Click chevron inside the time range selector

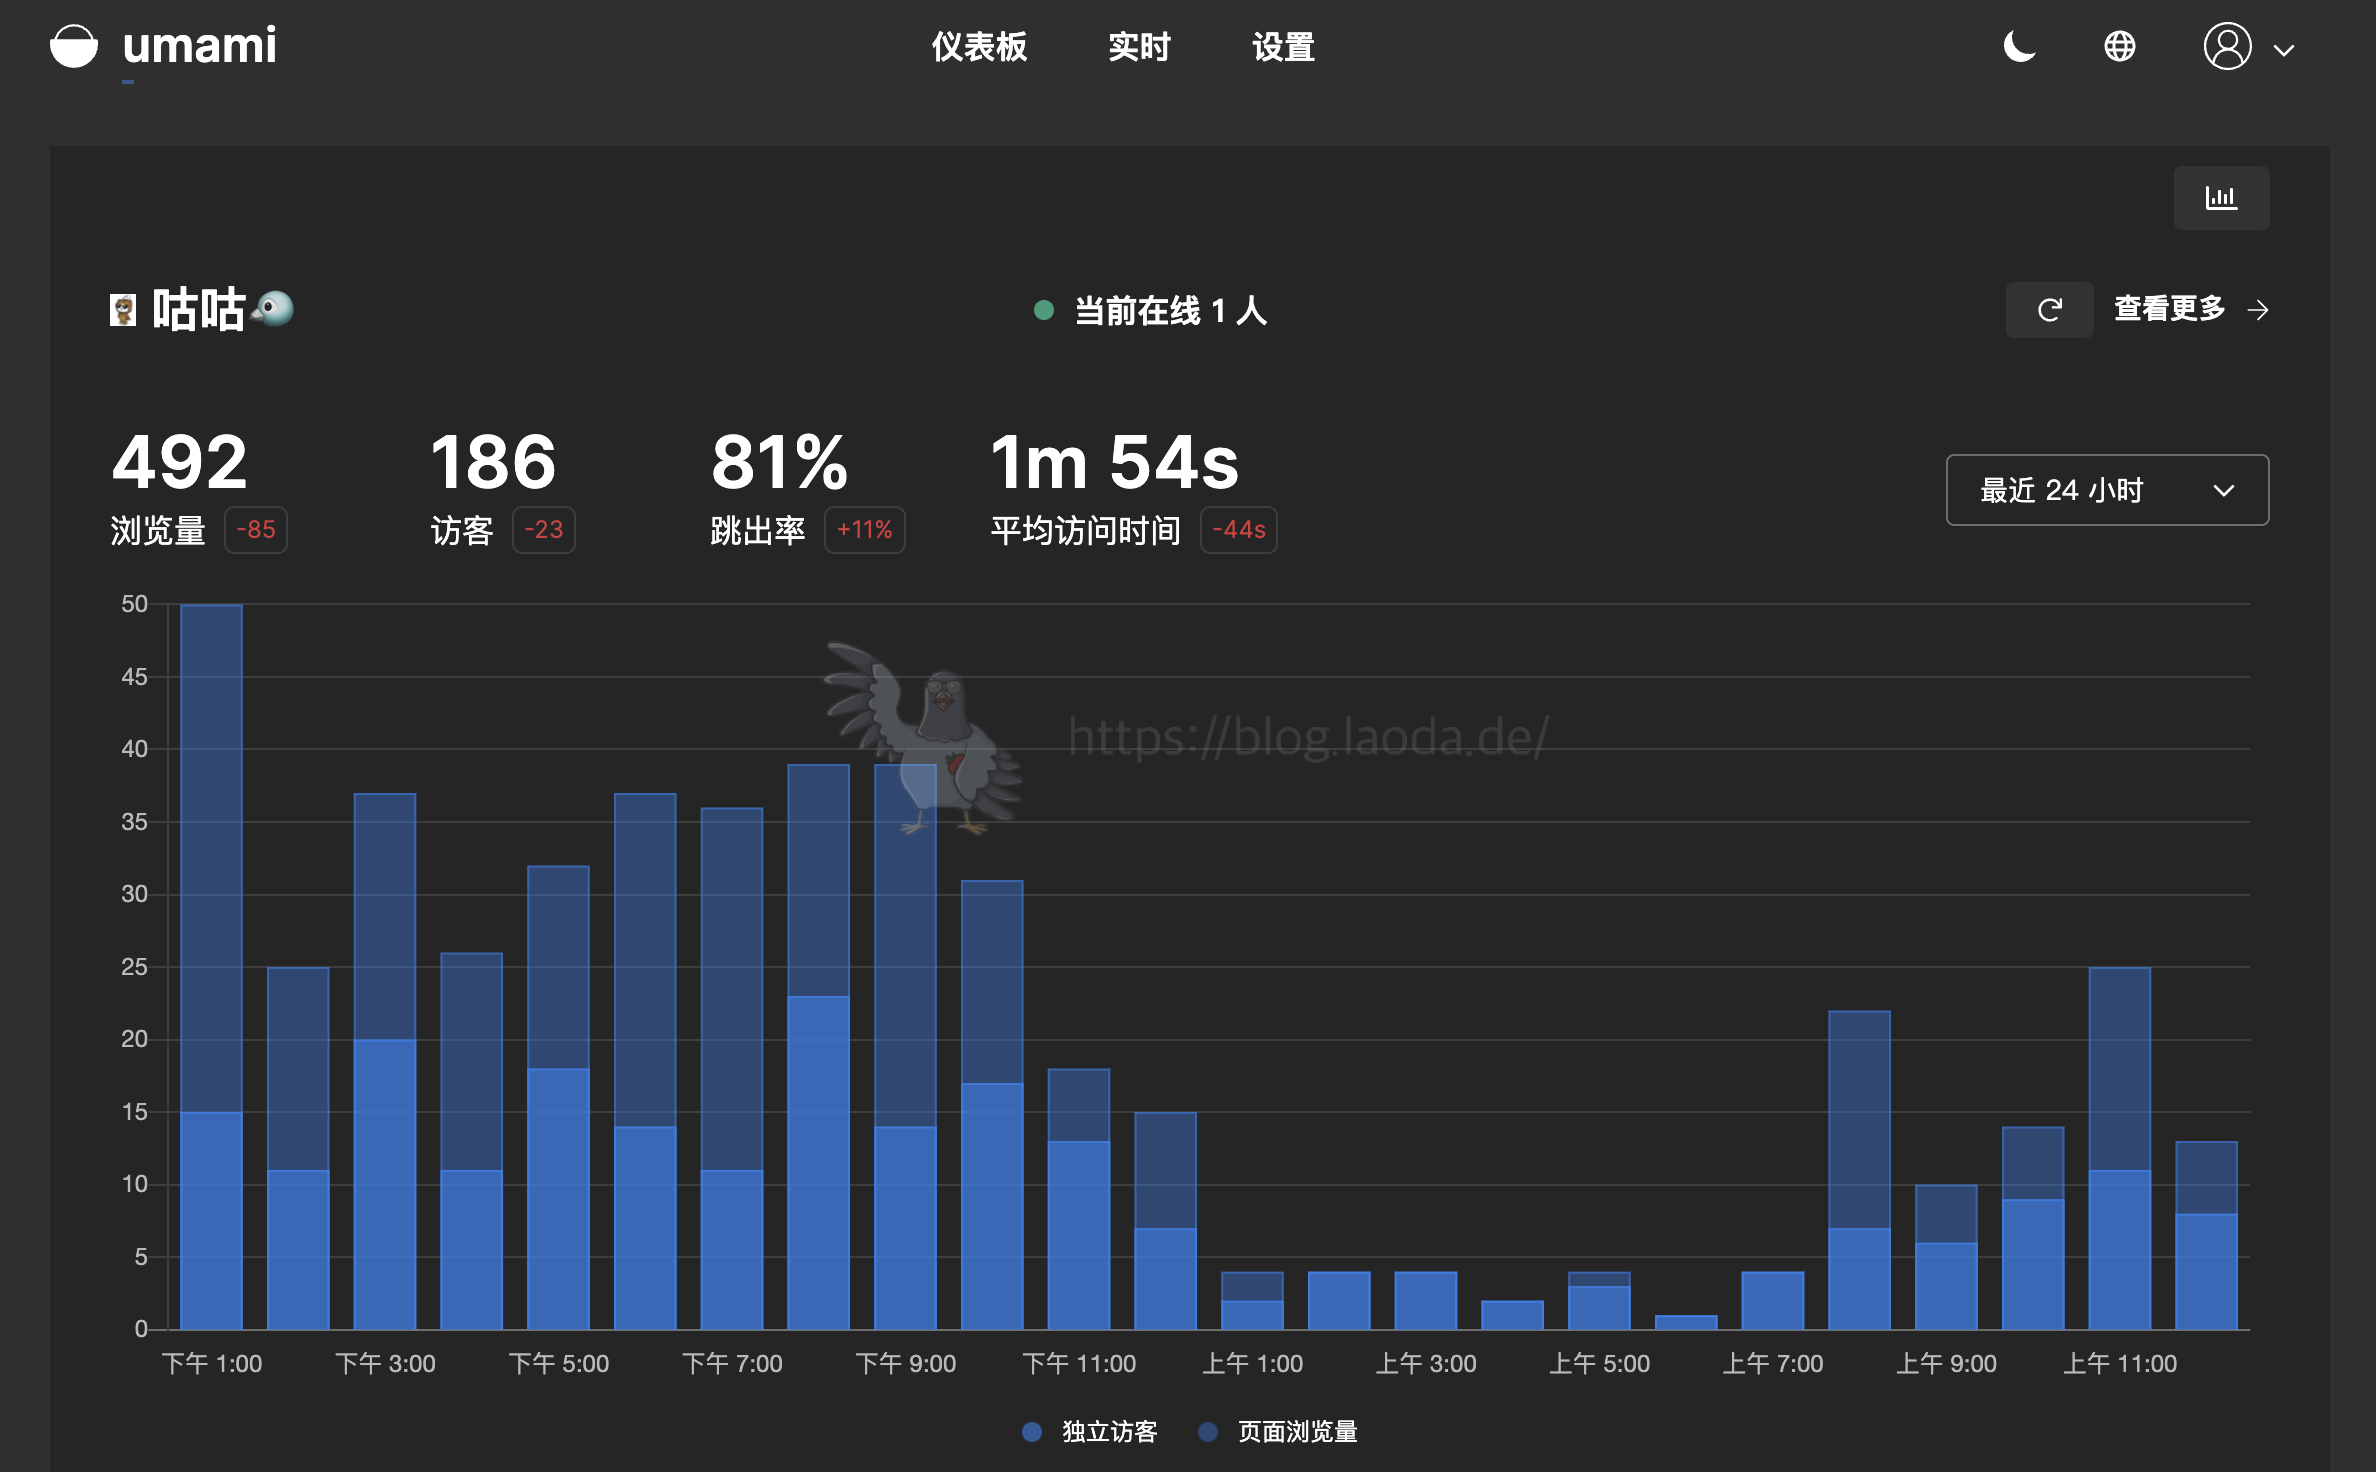point(2223,490)
